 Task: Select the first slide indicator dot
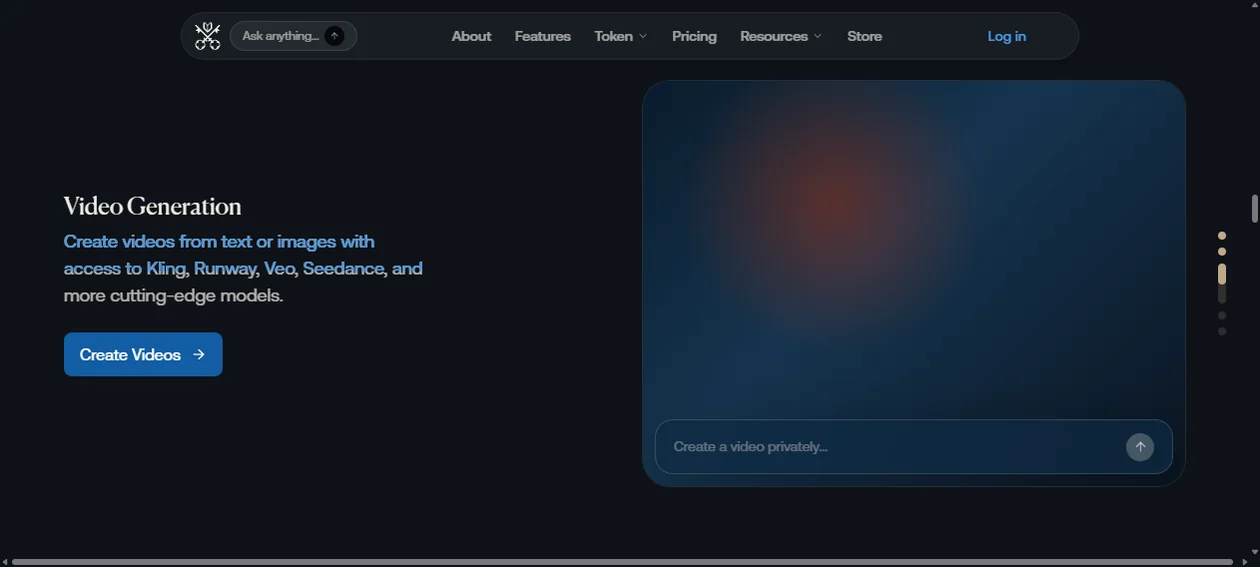click(1222, 235)
